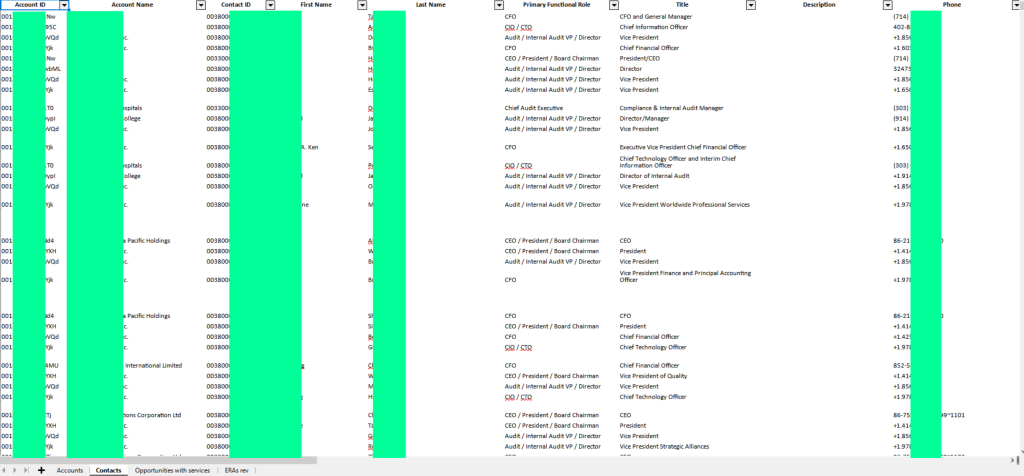Select the Description header cell
This screenshot has height=476, width=1024.
pos(819,5)
